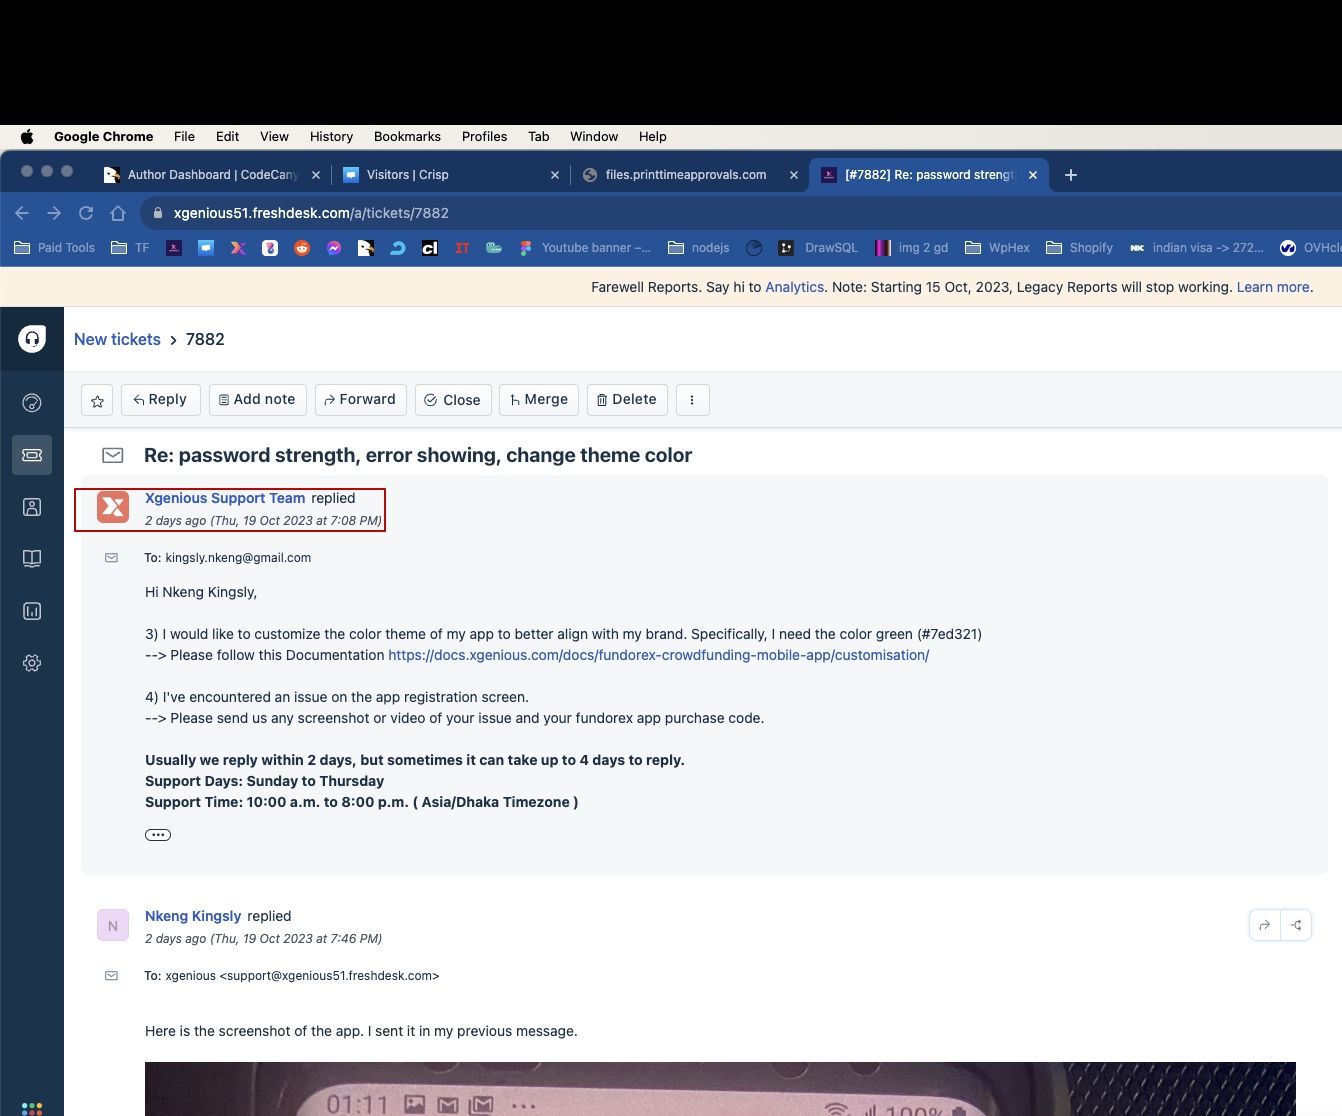
Task: Click the Merge button
Action: pos(539,400)
